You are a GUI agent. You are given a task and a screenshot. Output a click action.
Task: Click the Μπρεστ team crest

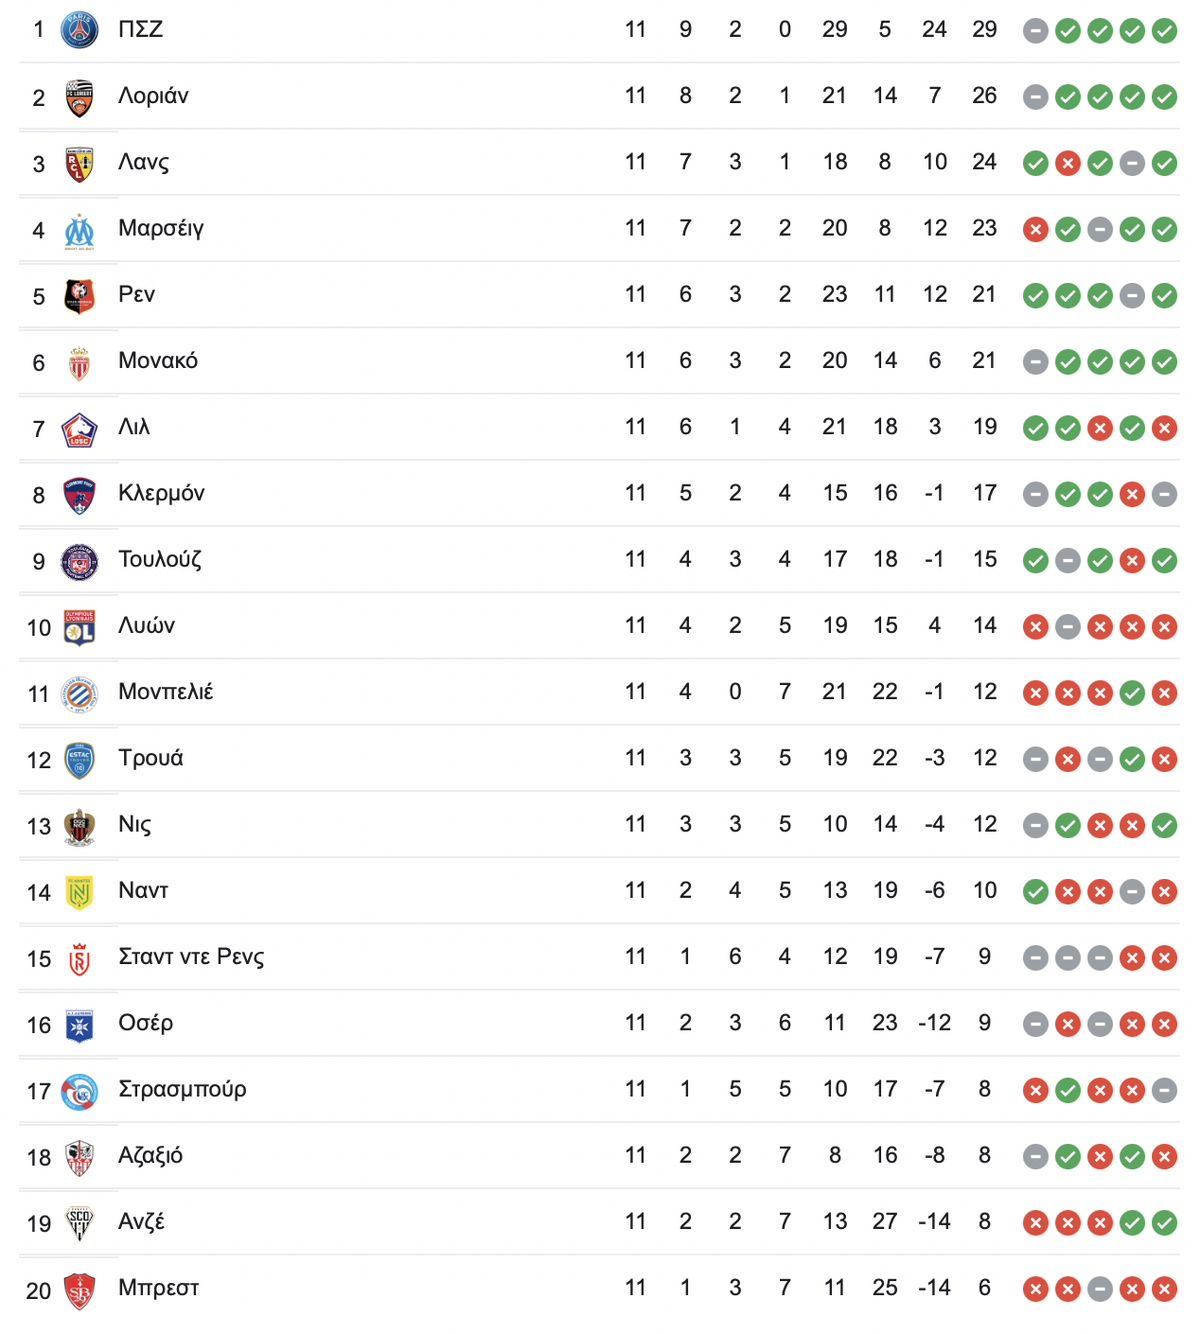pyautogui.click(x=79, y=1290)
